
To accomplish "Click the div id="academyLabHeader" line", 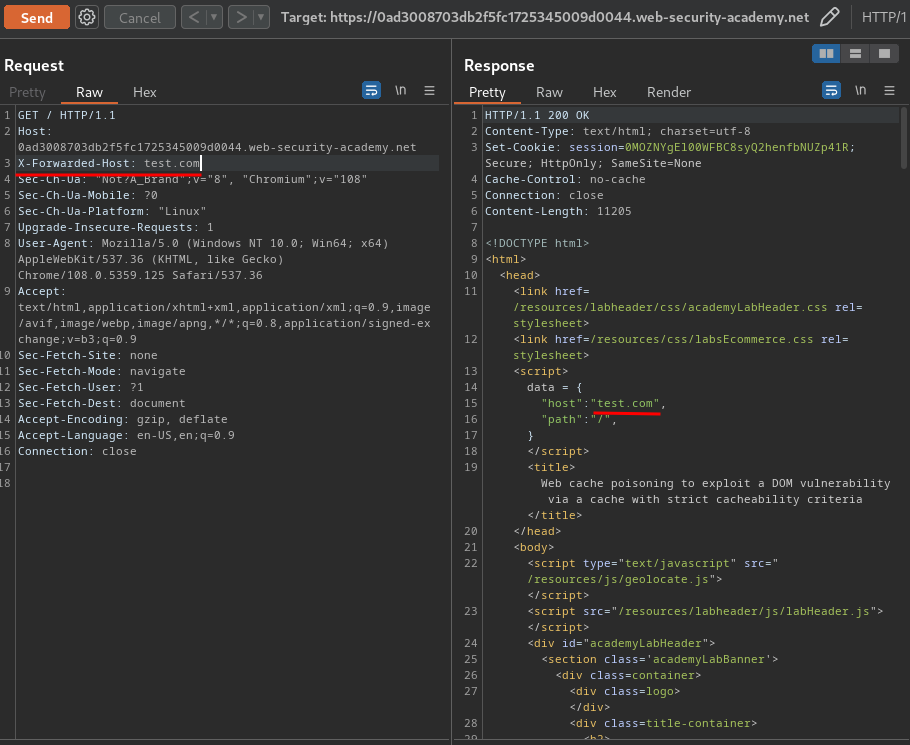I will point(621,643).
